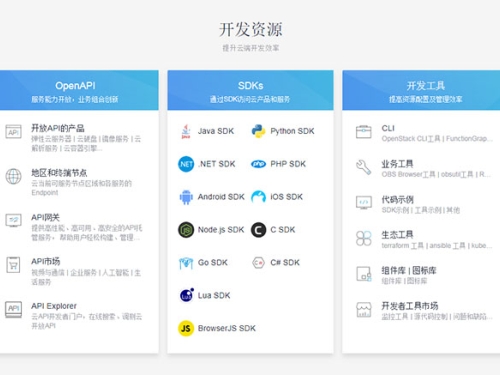The width and height of the screenshot is (500, 375).
Task: Go to the Python SDK link
Action: point(292,131)
